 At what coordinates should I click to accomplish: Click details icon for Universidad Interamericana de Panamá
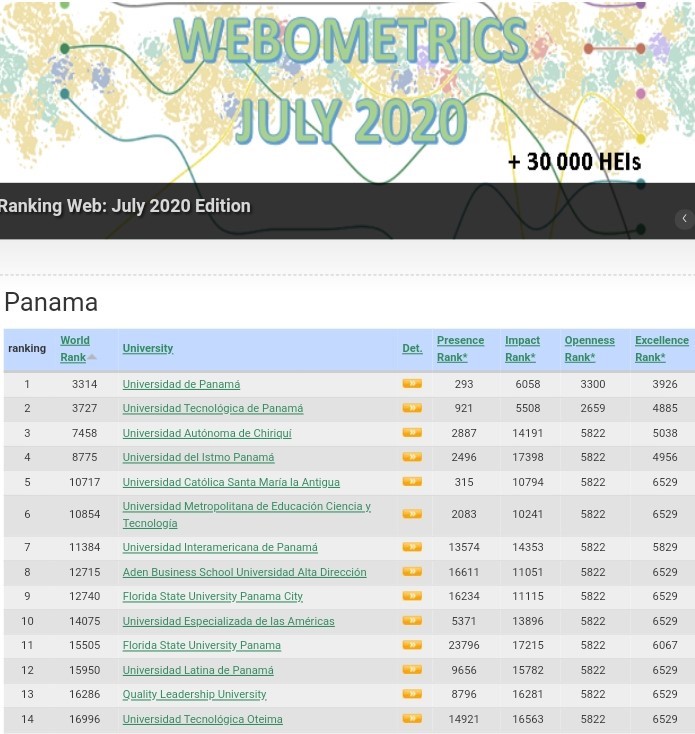click(412, 547)
